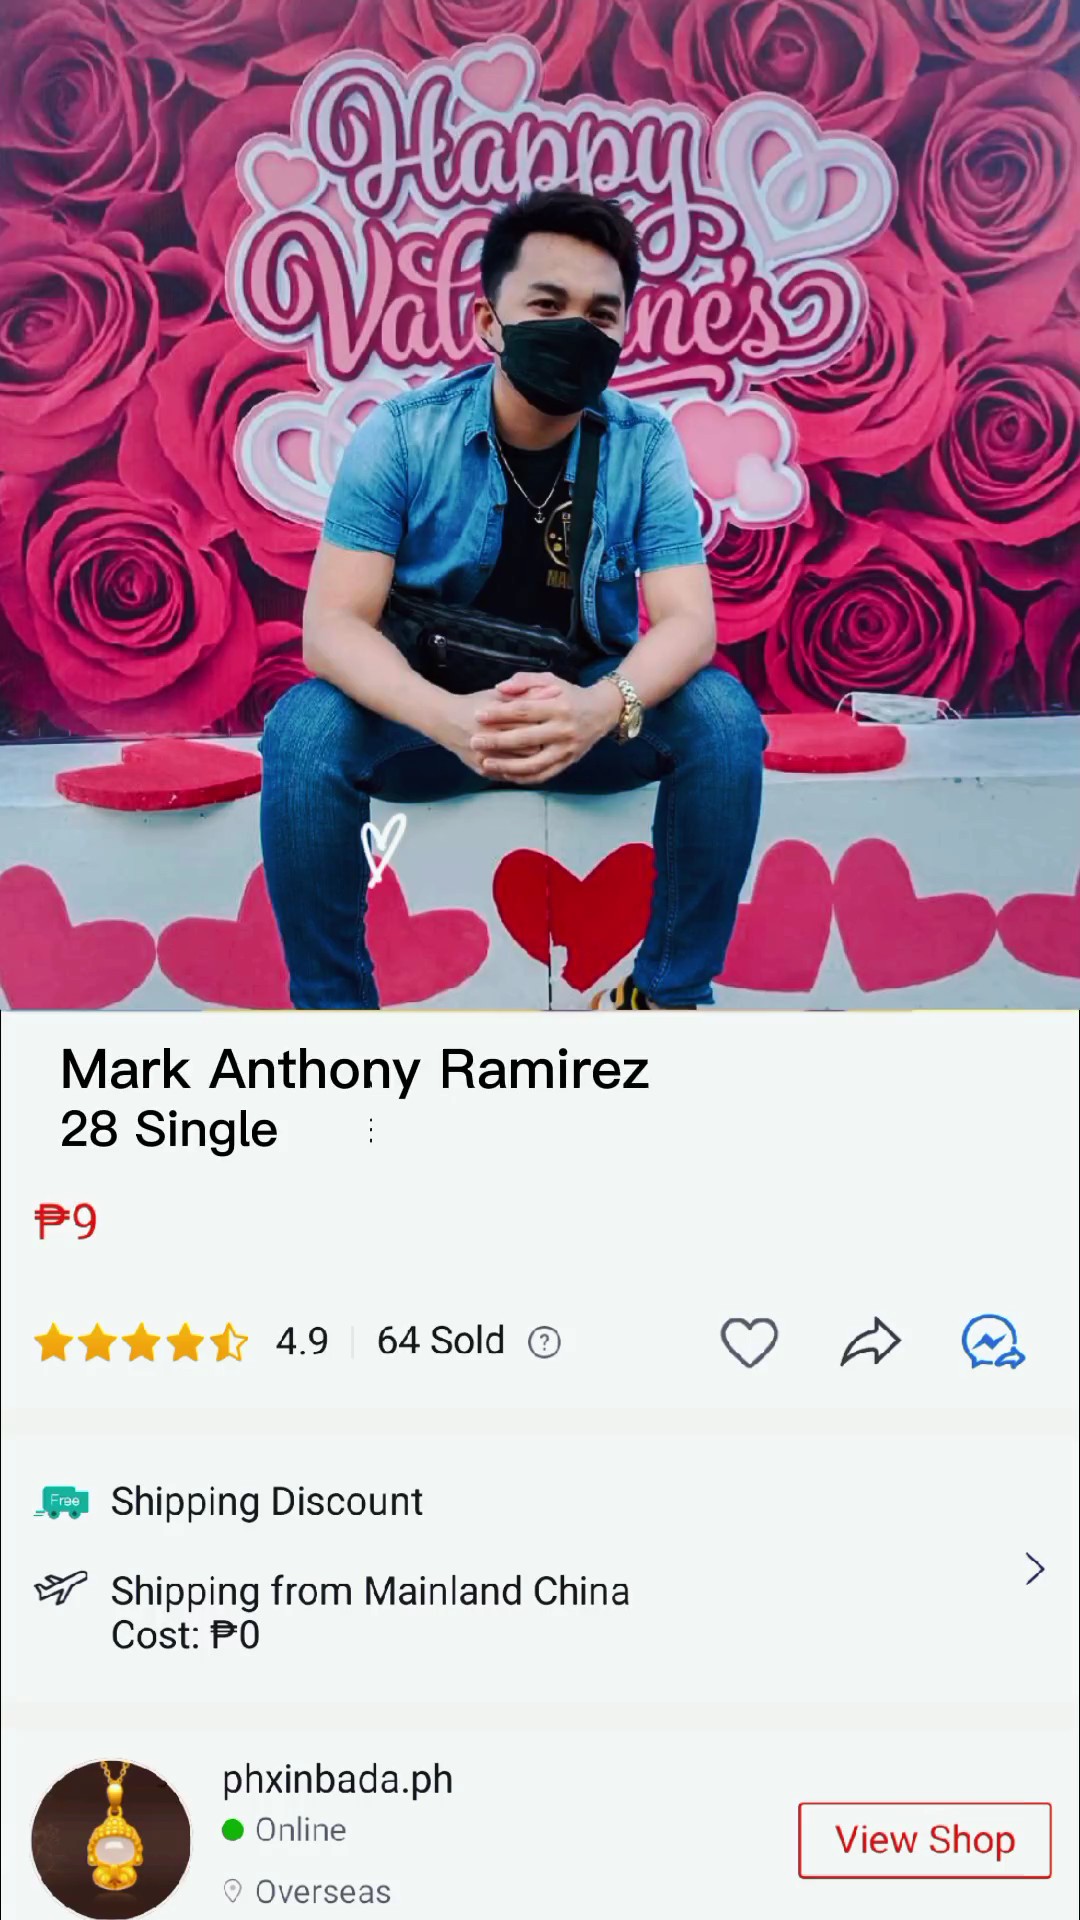This screenshot has height=1920, width=1080.
Task: Open phxinbada.ph shop avatar thumbnail
Action: [x=111, y=1840]
